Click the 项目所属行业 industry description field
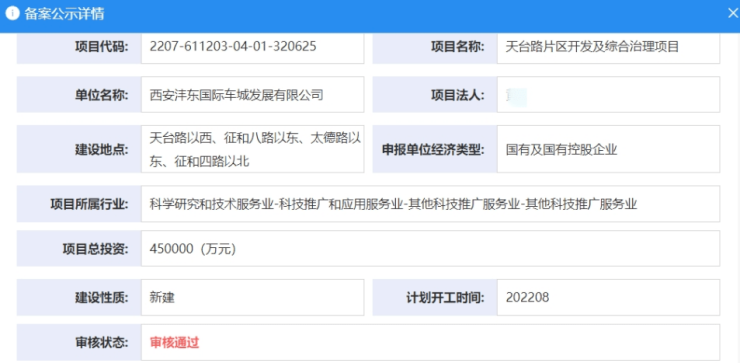 point(430,204)
